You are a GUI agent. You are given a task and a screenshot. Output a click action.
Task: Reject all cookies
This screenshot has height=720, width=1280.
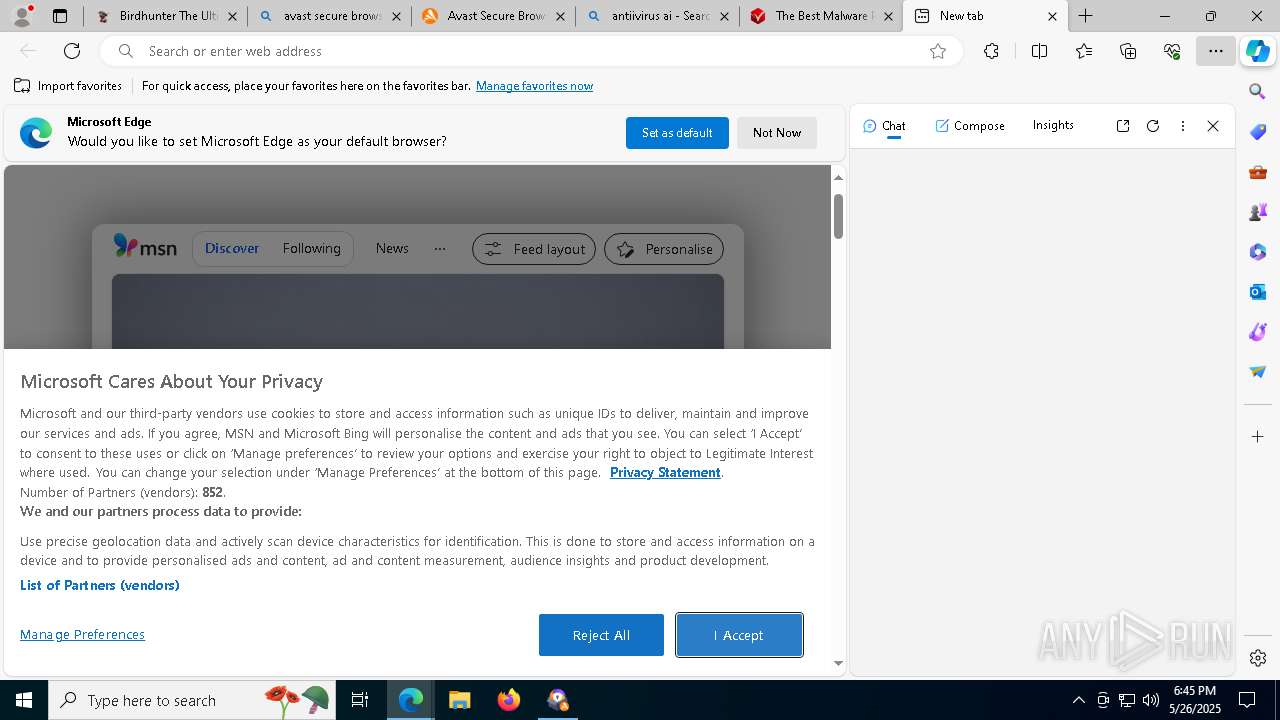(x=601, y=635)
